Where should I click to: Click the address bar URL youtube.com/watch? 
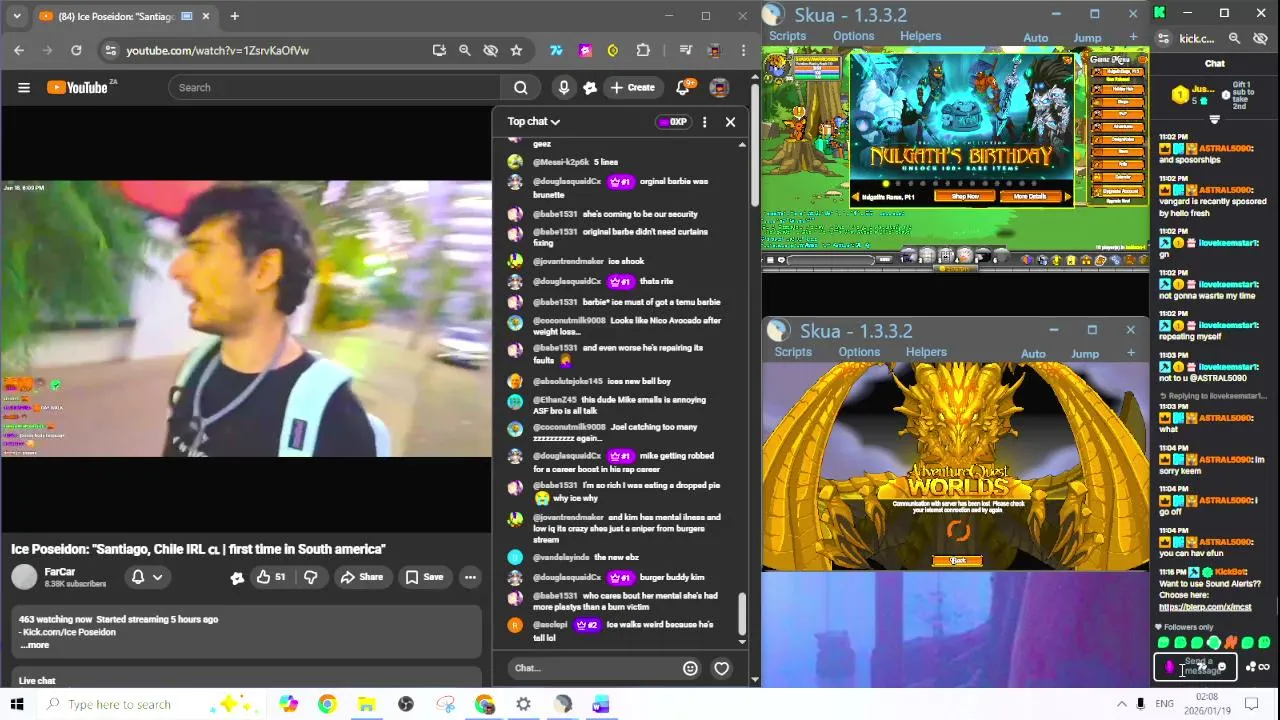click(217, 50)
